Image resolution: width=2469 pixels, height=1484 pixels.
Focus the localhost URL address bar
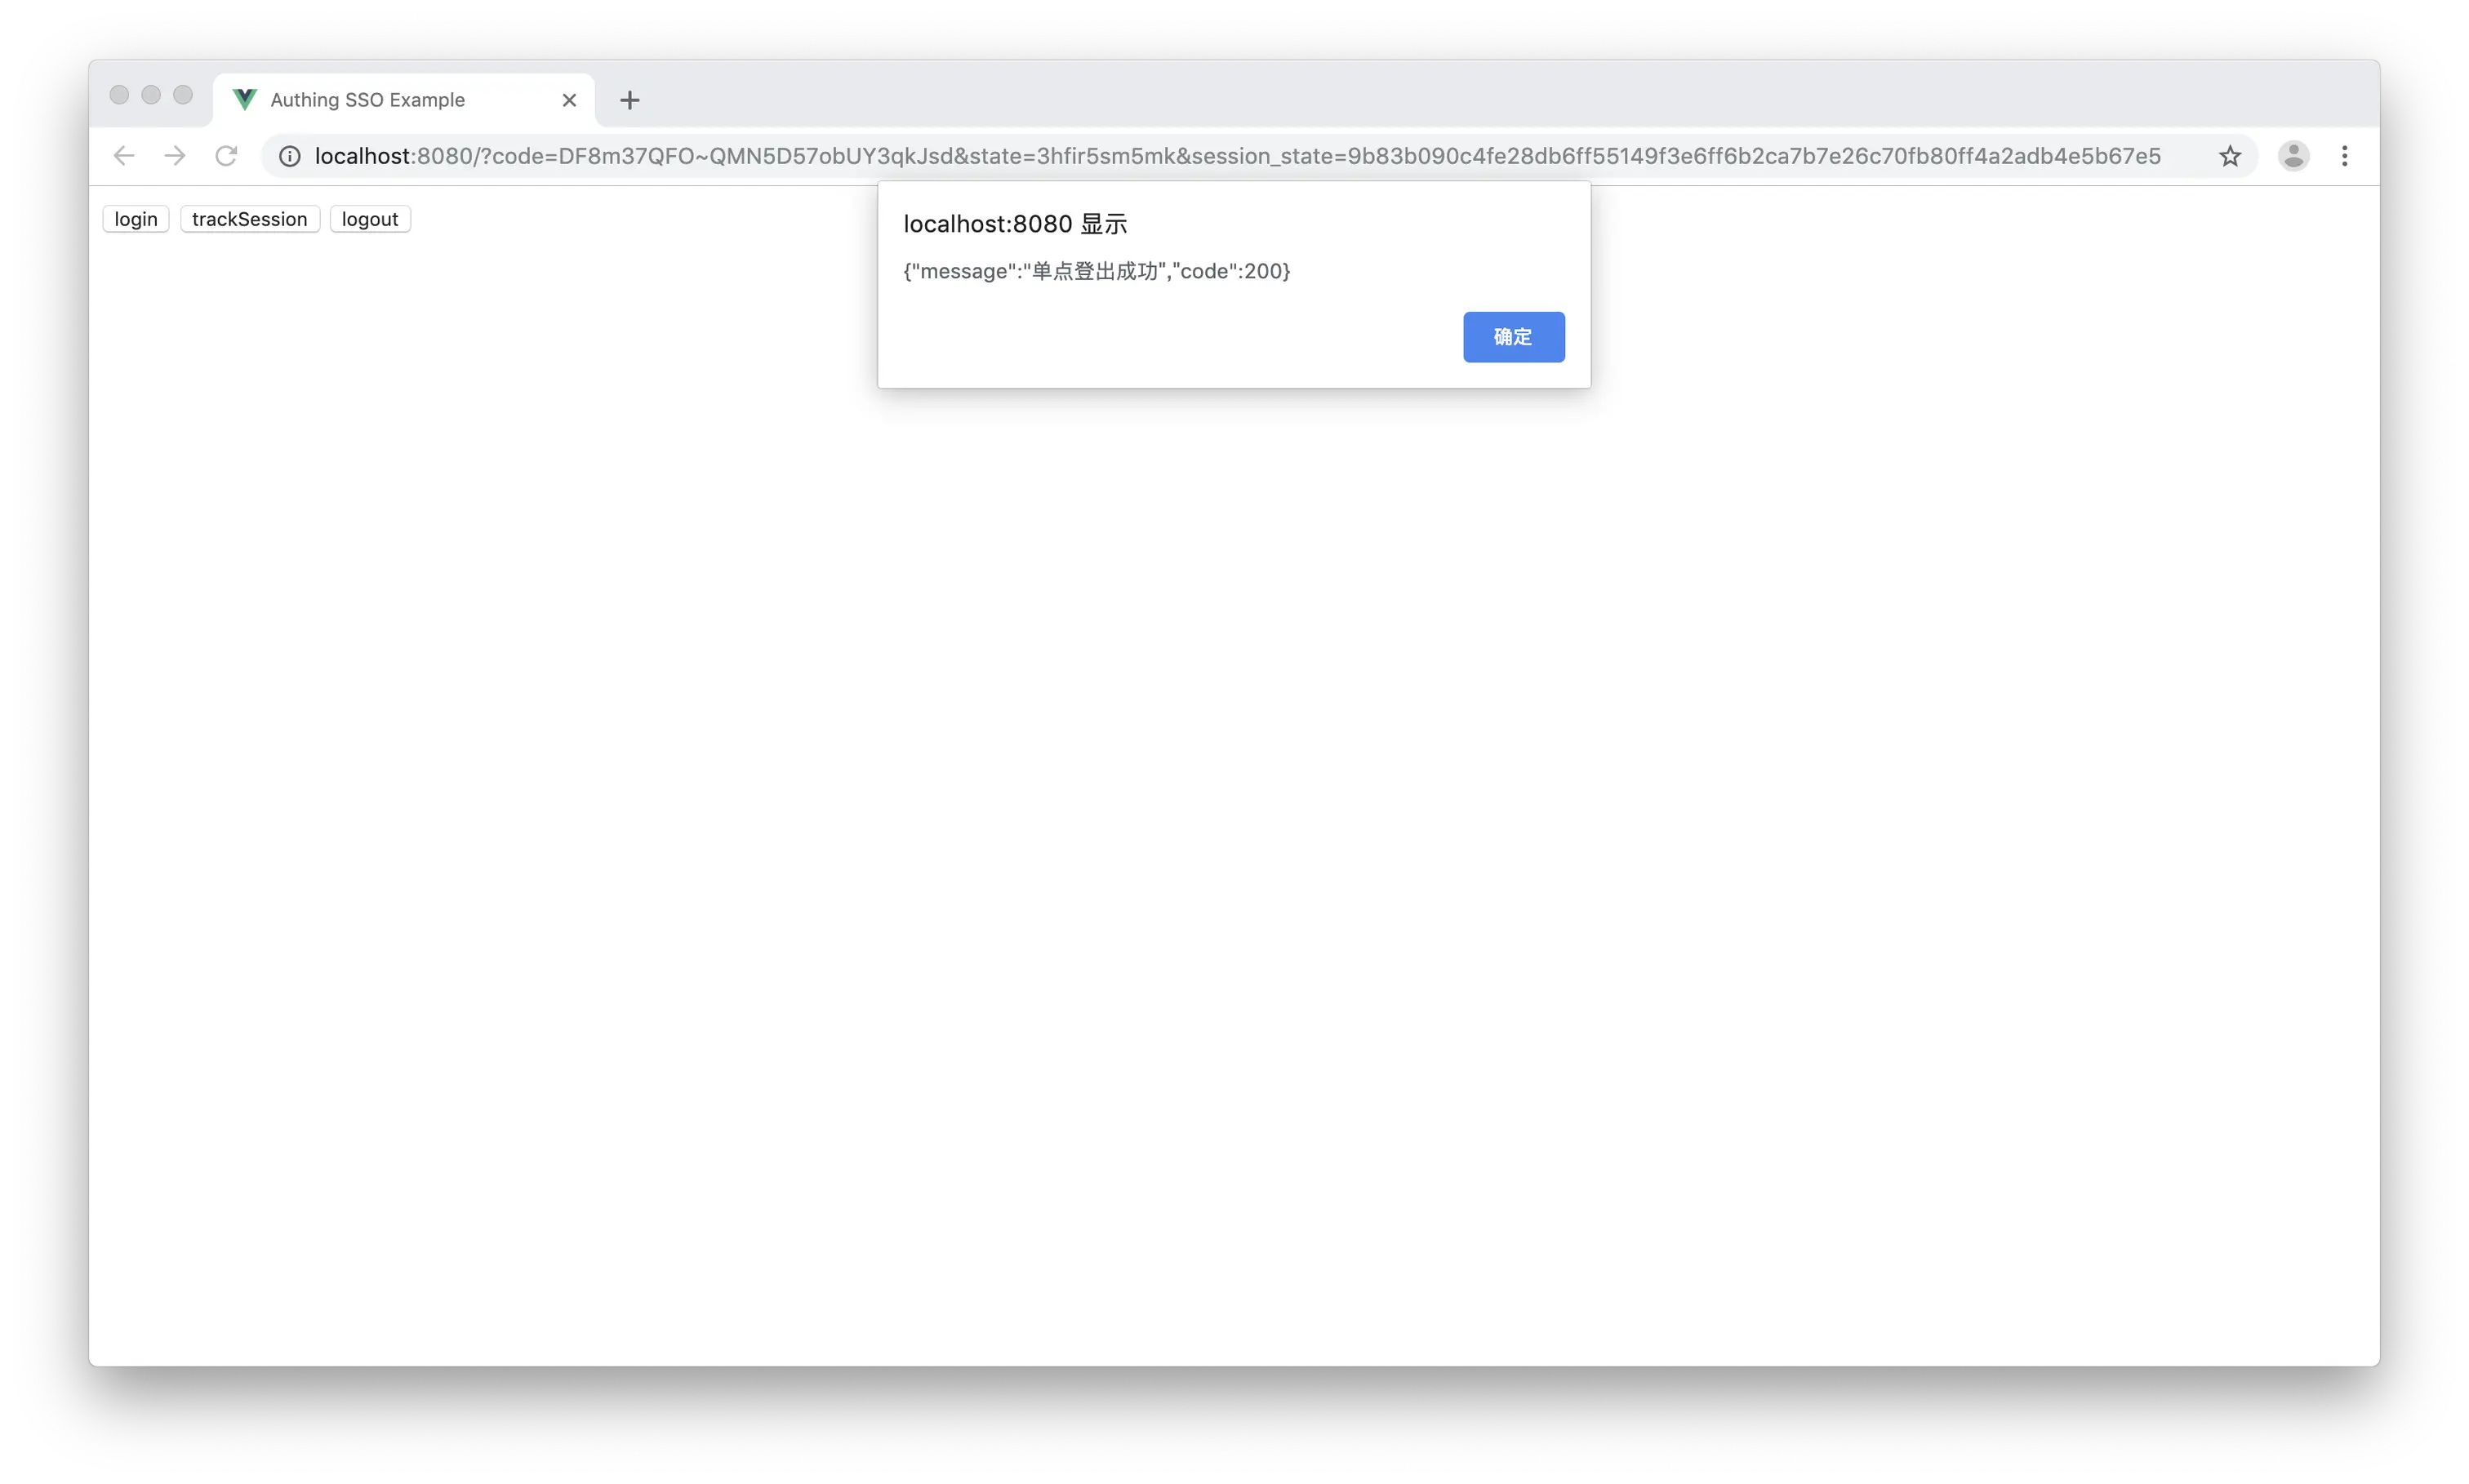1238,156
